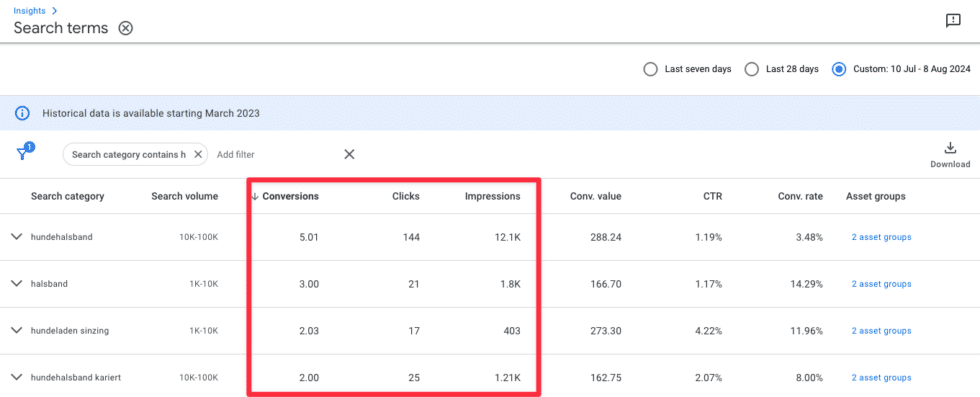Click the hundeladen sinzing category name
Screen dimensions: 980x397
pos(70,331)
